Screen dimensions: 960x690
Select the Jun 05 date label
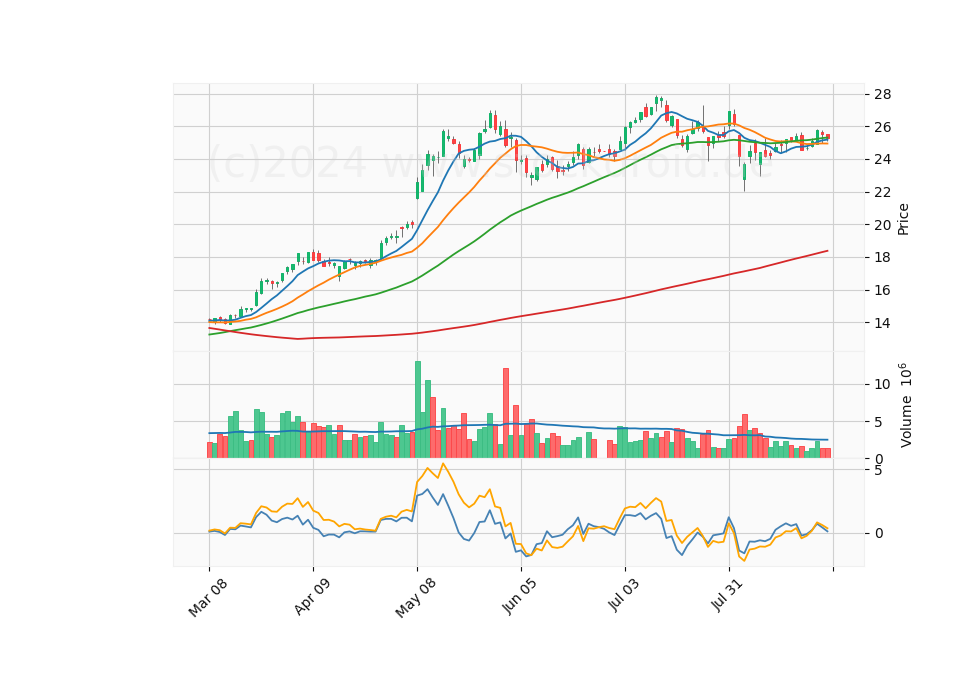point(519,596)
